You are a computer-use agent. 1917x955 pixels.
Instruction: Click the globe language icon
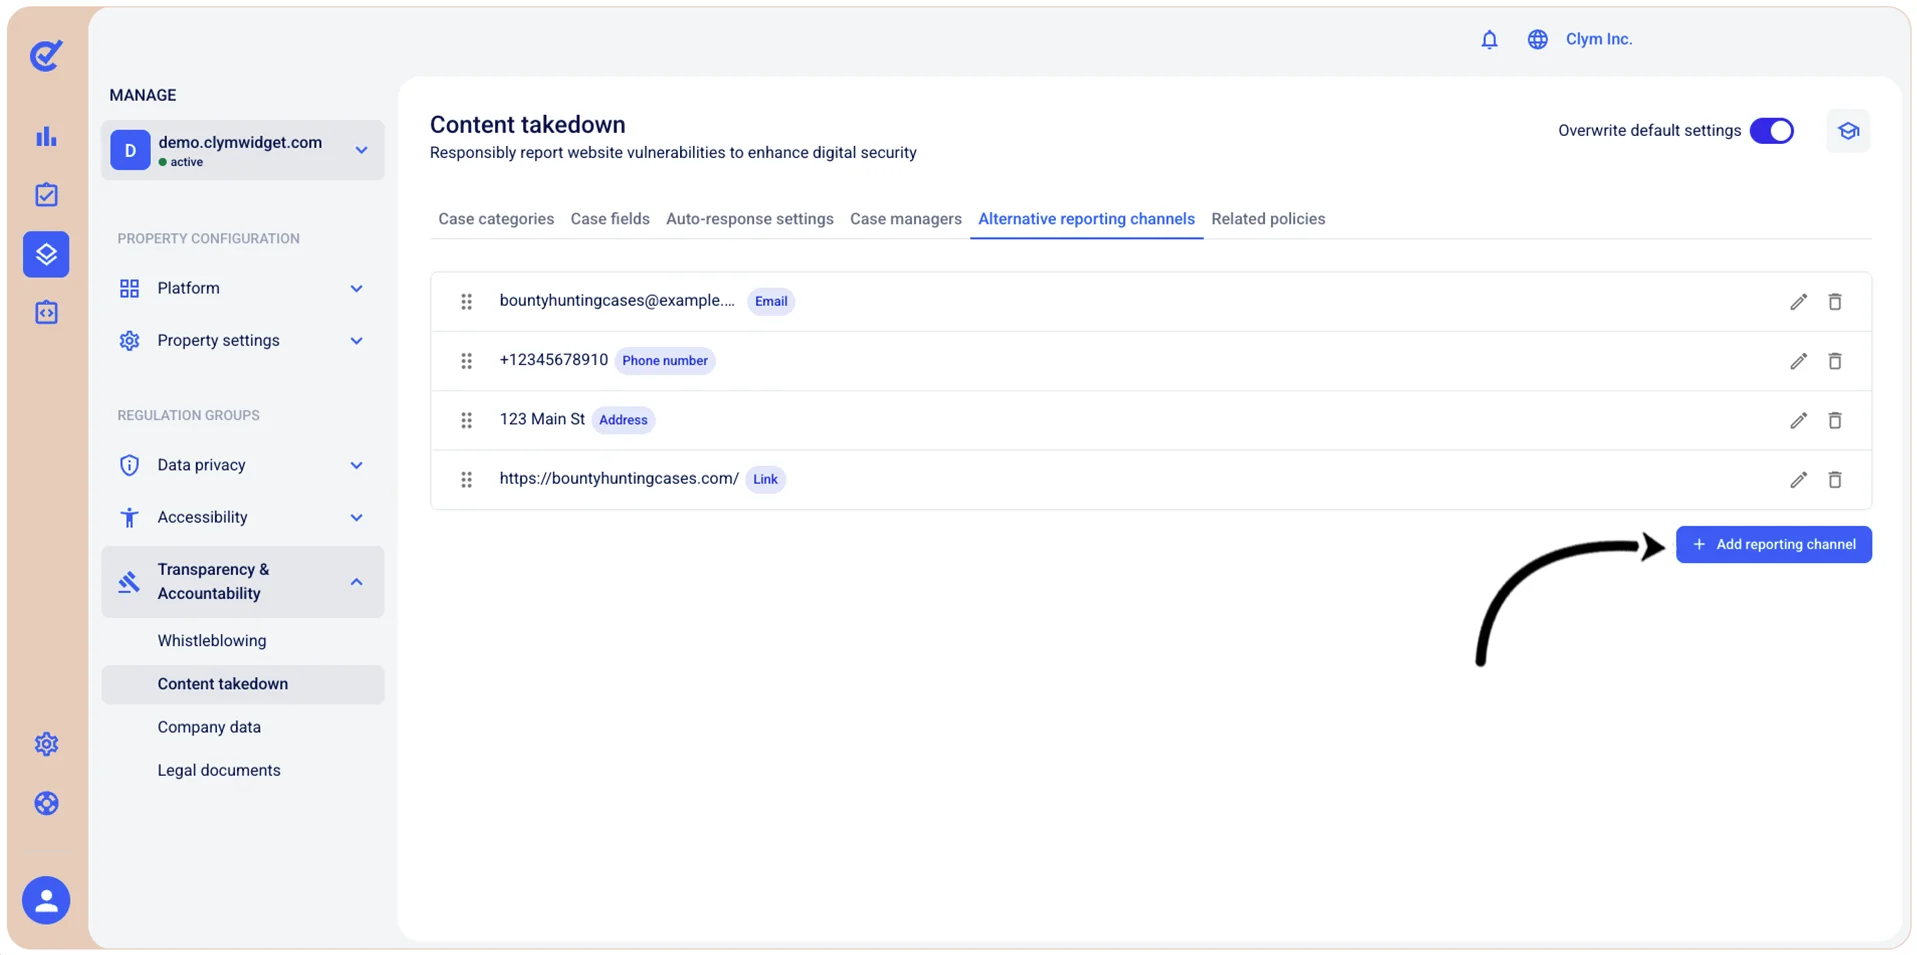click(x=1537, y=39)
